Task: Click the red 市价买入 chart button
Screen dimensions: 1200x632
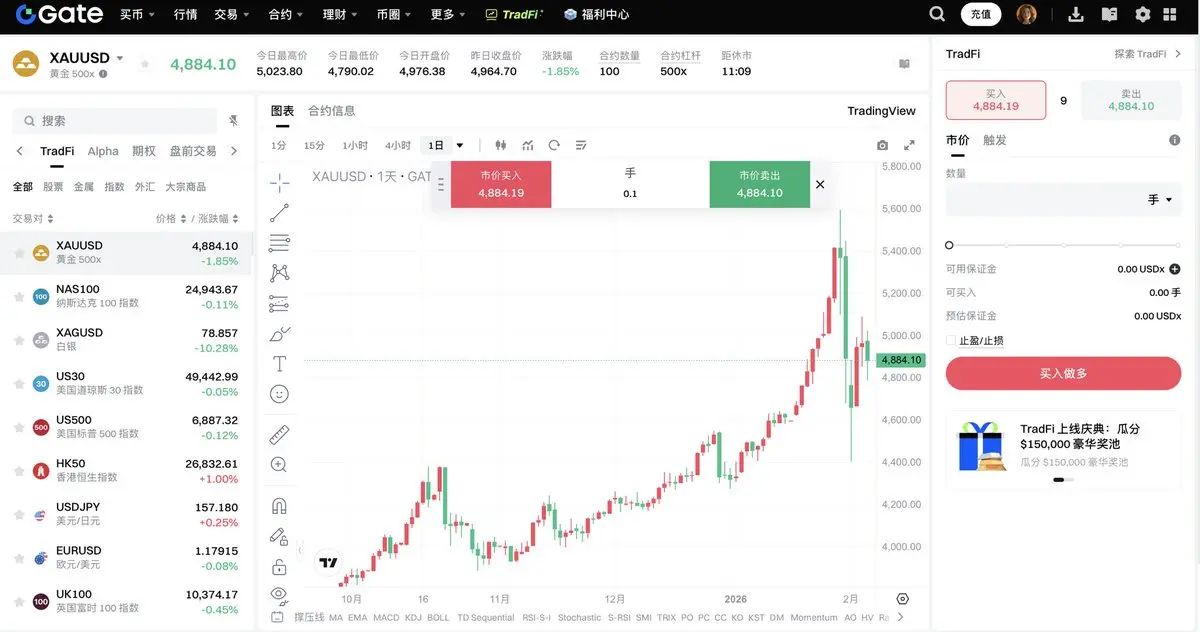Action: tap(501, 184)
